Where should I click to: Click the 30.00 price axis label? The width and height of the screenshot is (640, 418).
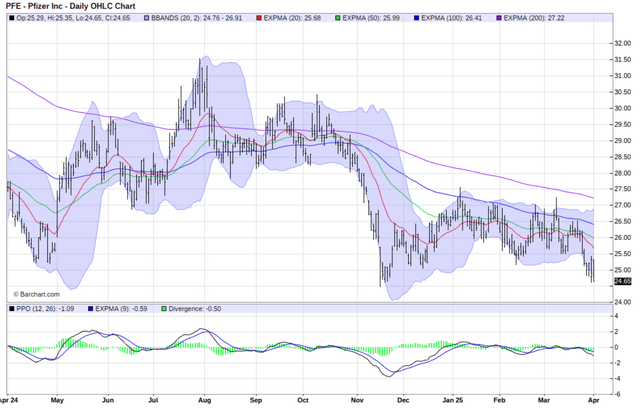click(623, 108)
